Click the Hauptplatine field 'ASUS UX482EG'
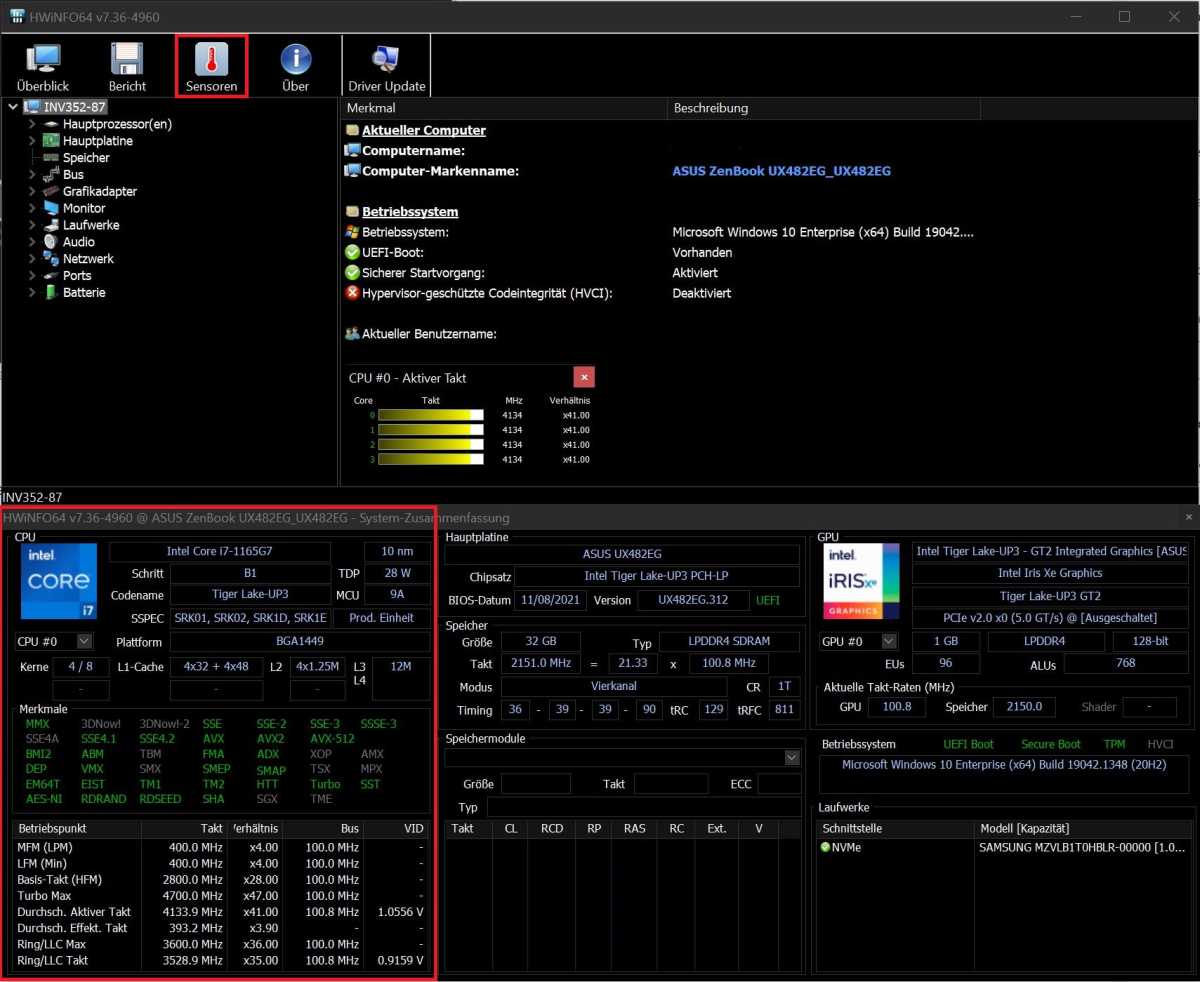 (x=622, y=554)
